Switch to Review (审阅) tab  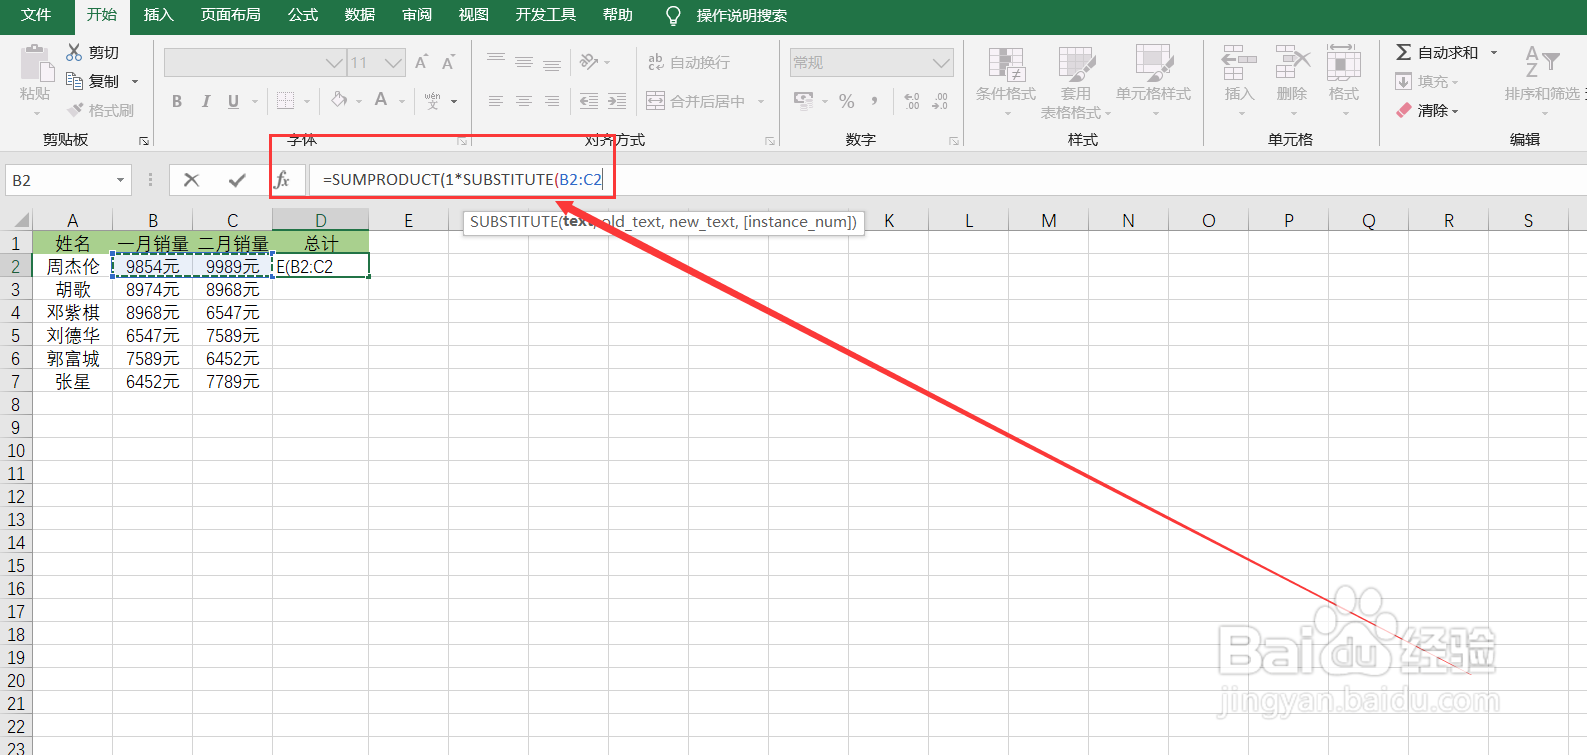click(417, 15)
